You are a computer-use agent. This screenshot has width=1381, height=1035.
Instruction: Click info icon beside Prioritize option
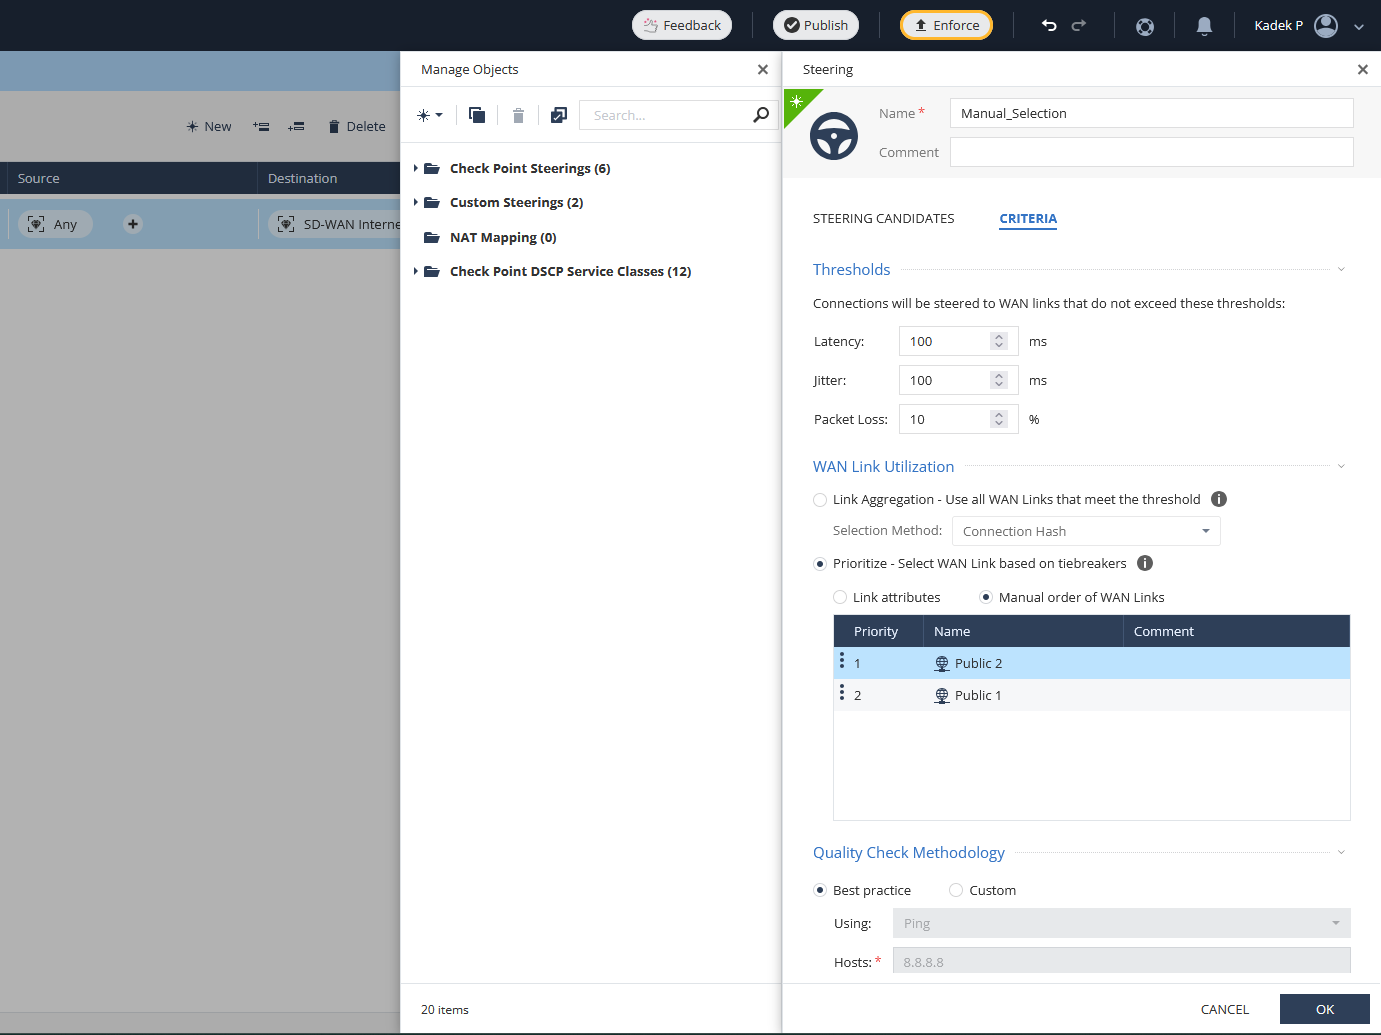[1145, 563]
